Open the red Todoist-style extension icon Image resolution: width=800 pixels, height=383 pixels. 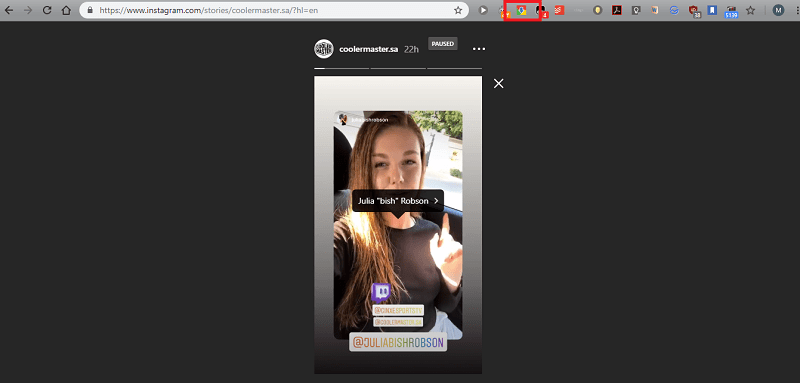tap(560, 10)
